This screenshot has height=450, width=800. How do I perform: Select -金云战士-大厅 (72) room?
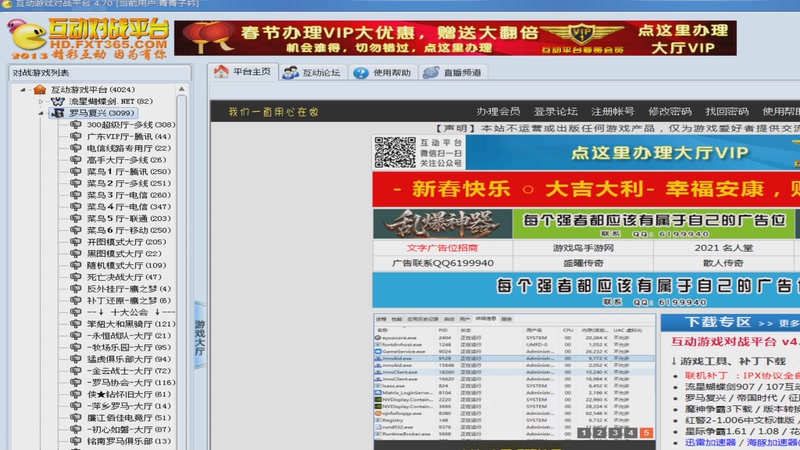pos(129,371)
